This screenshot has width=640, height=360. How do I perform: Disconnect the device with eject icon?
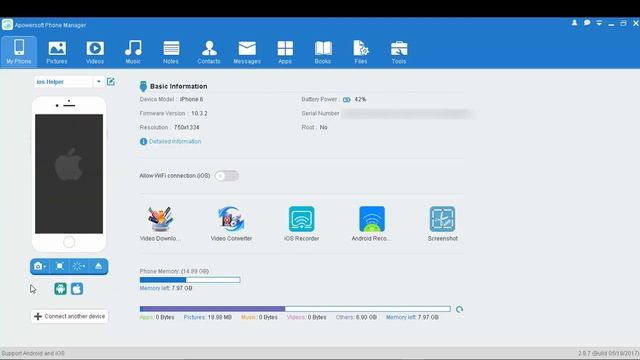pos(98,266)
